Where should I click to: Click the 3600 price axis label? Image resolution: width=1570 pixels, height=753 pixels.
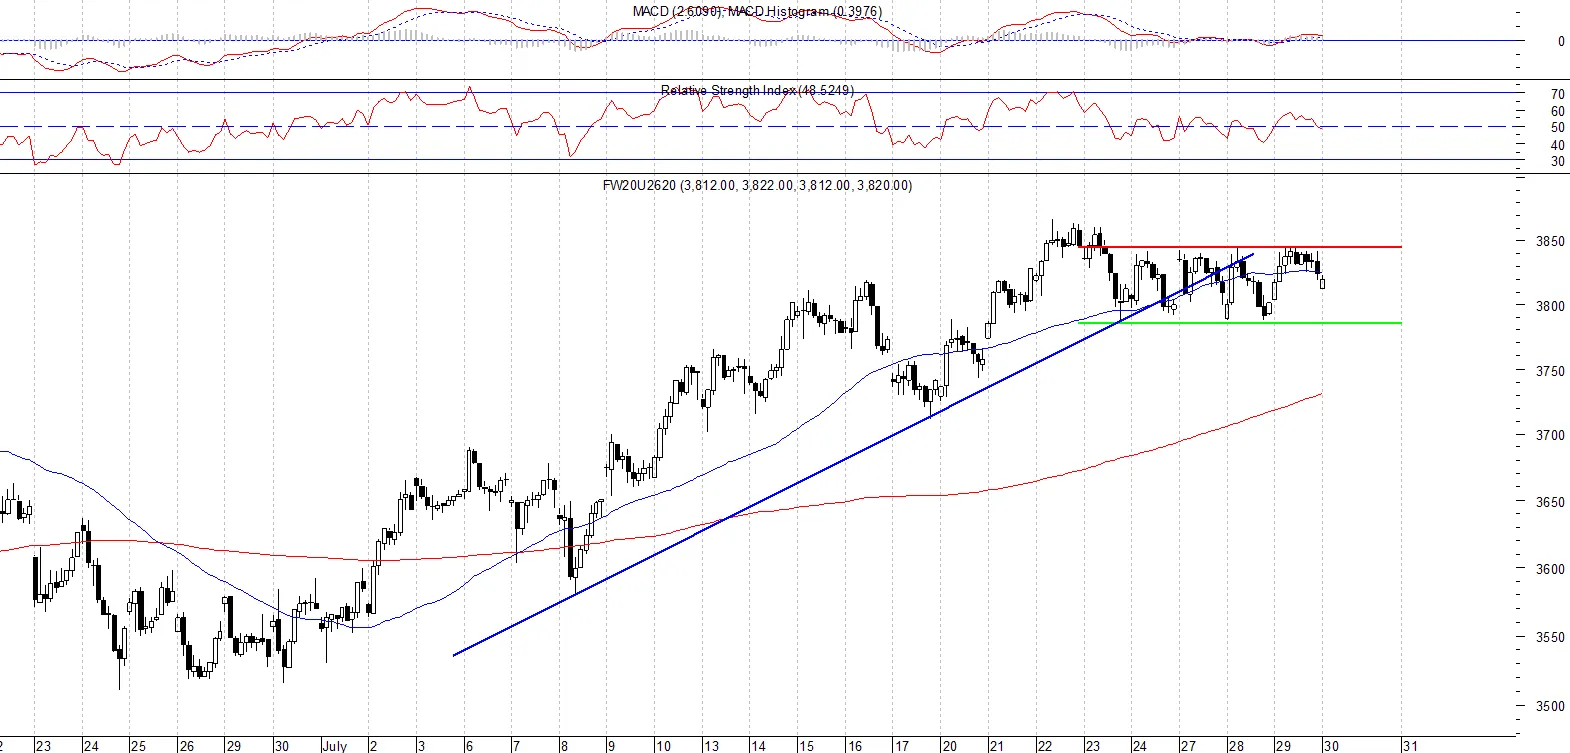point(1550,569)
